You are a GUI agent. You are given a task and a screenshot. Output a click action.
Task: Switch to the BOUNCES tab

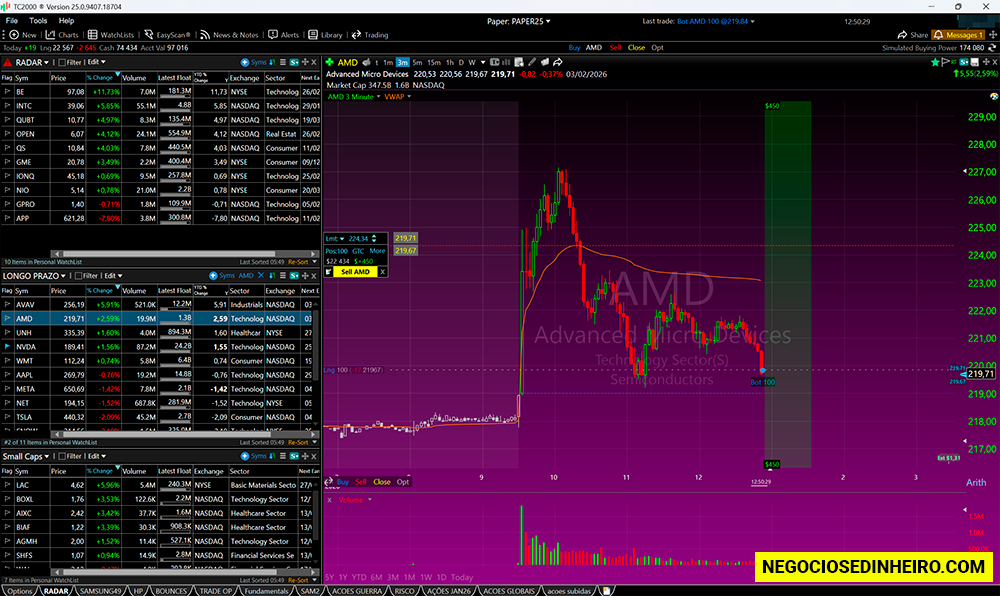click(x=171, y=591)
